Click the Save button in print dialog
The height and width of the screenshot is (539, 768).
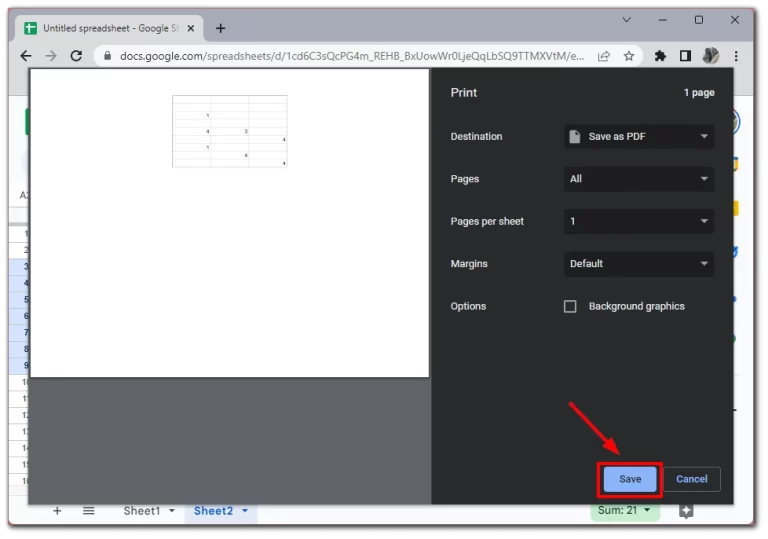630,479
